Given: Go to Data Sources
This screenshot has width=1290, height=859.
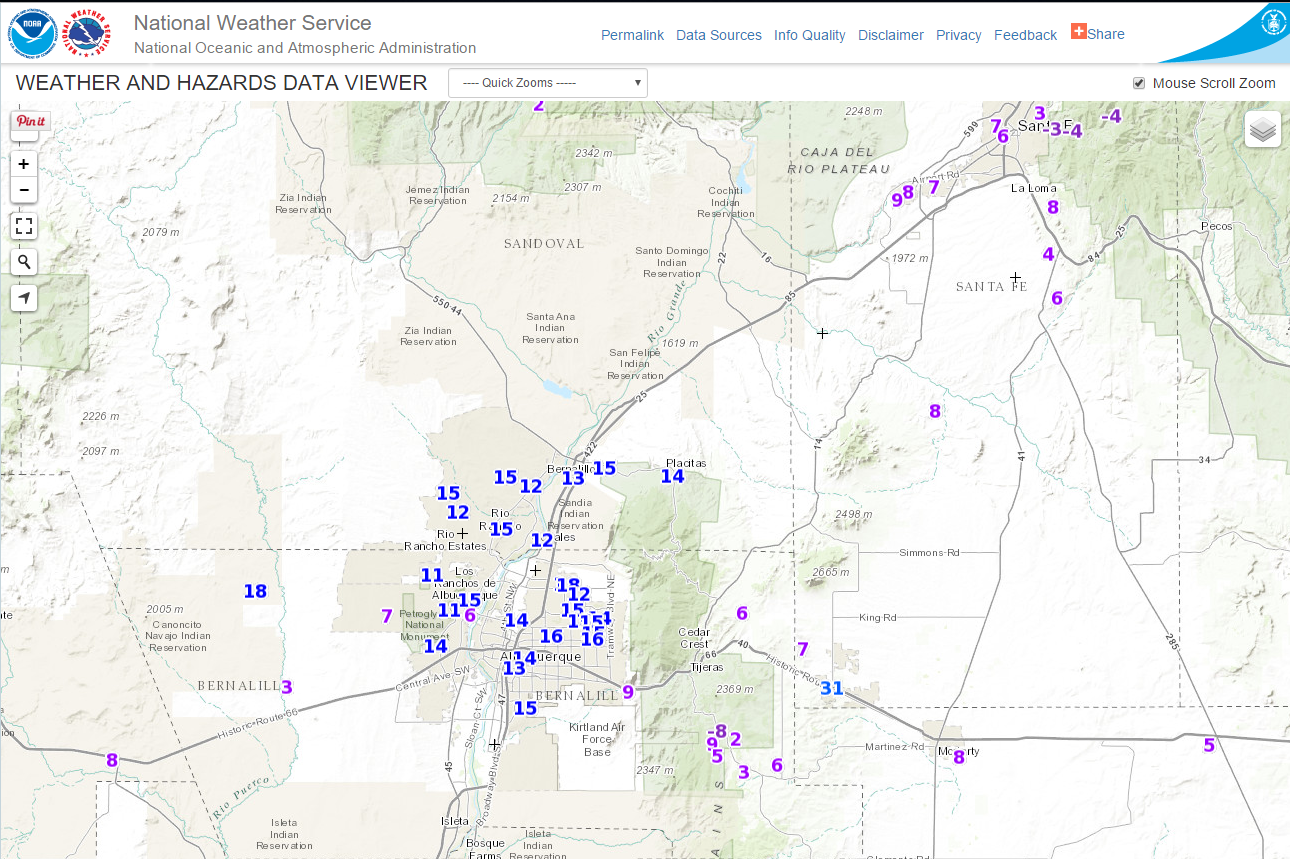Looking at the screenshot, I should point(719,35).
